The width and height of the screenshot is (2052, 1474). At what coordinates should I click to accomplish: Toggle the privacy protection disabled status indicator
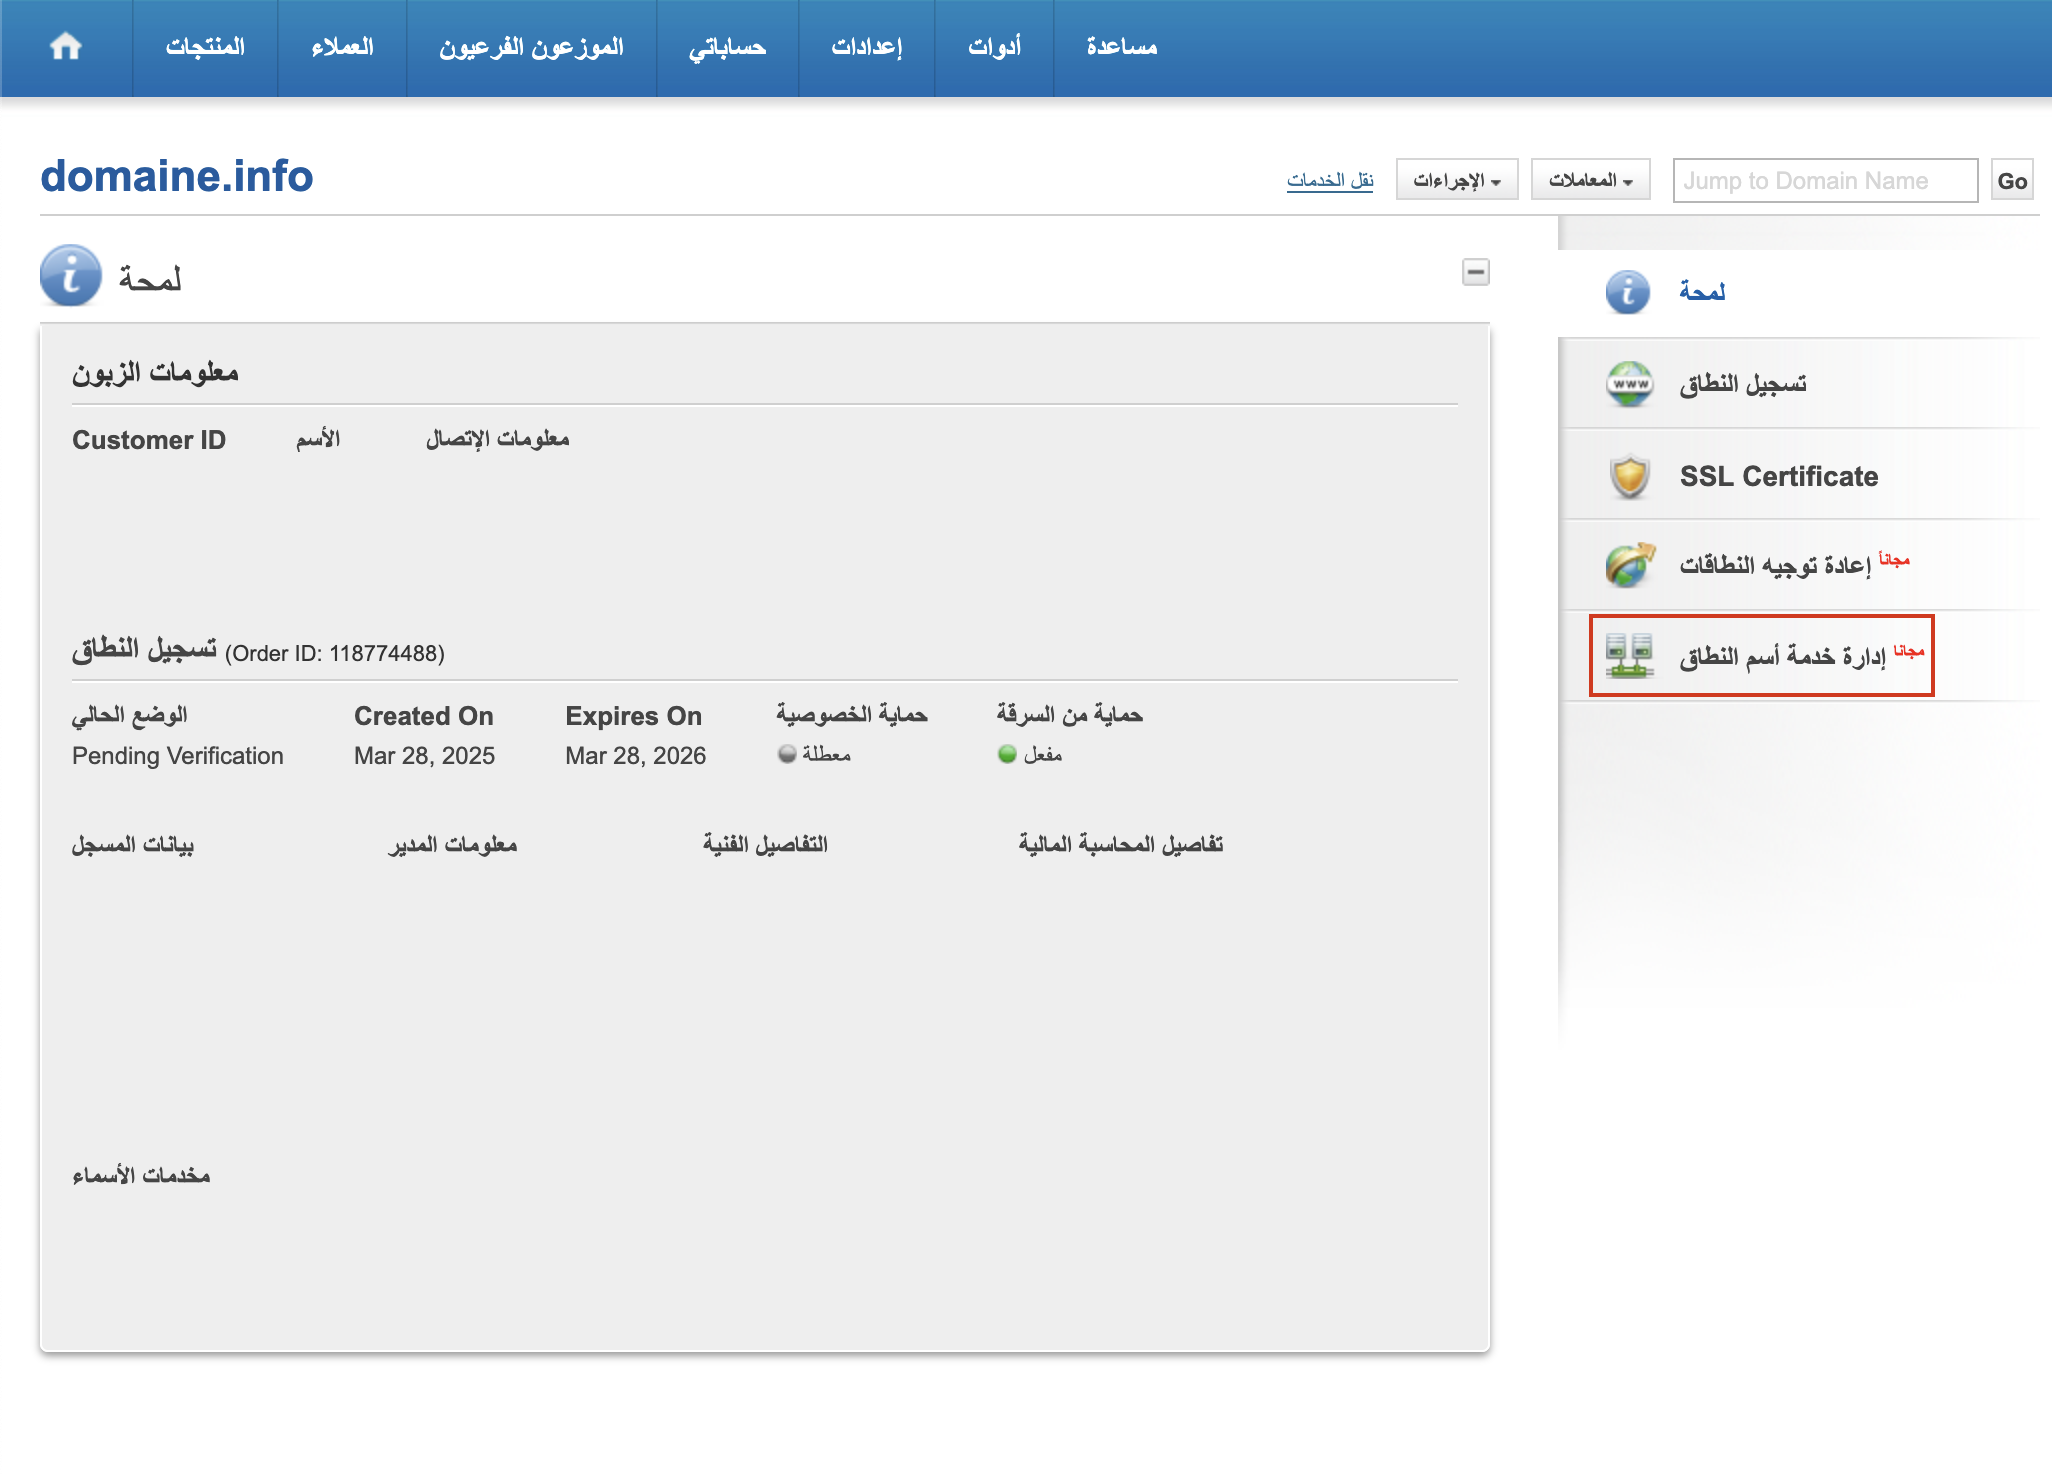pyautogui.click(x=788, y=754)
